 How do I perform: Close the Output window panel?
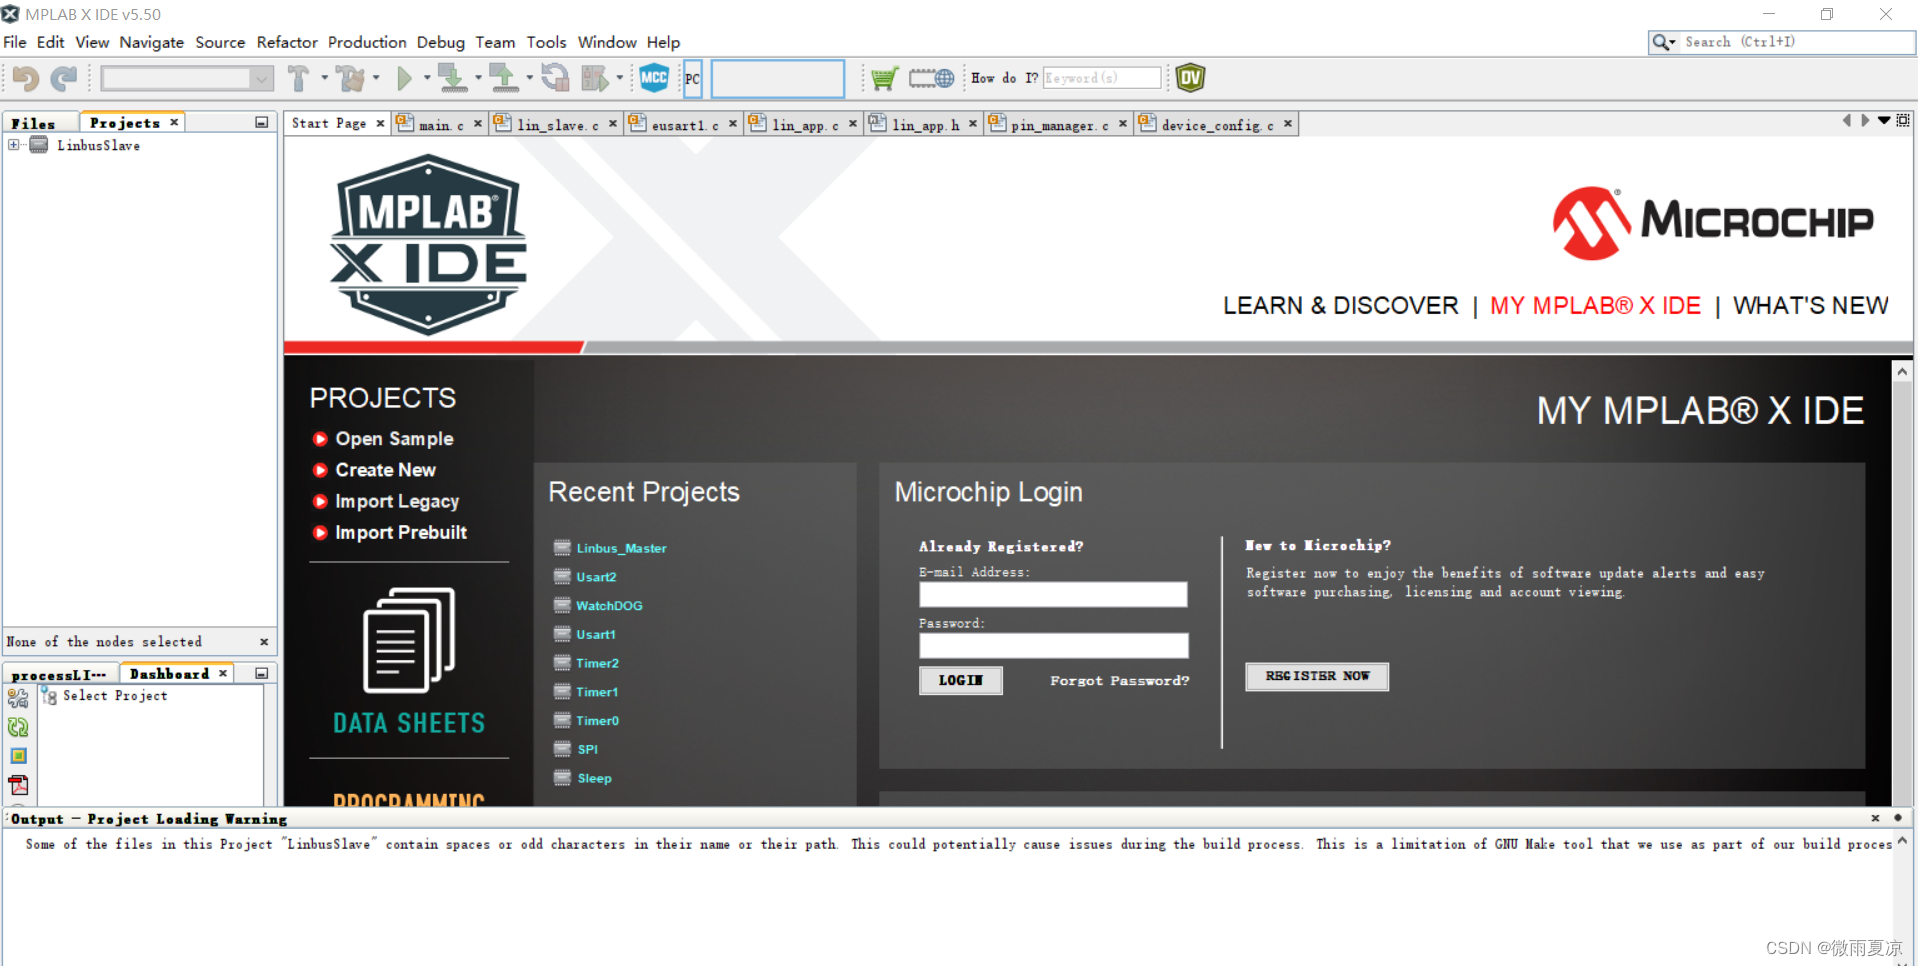[x=1875, y=818]
